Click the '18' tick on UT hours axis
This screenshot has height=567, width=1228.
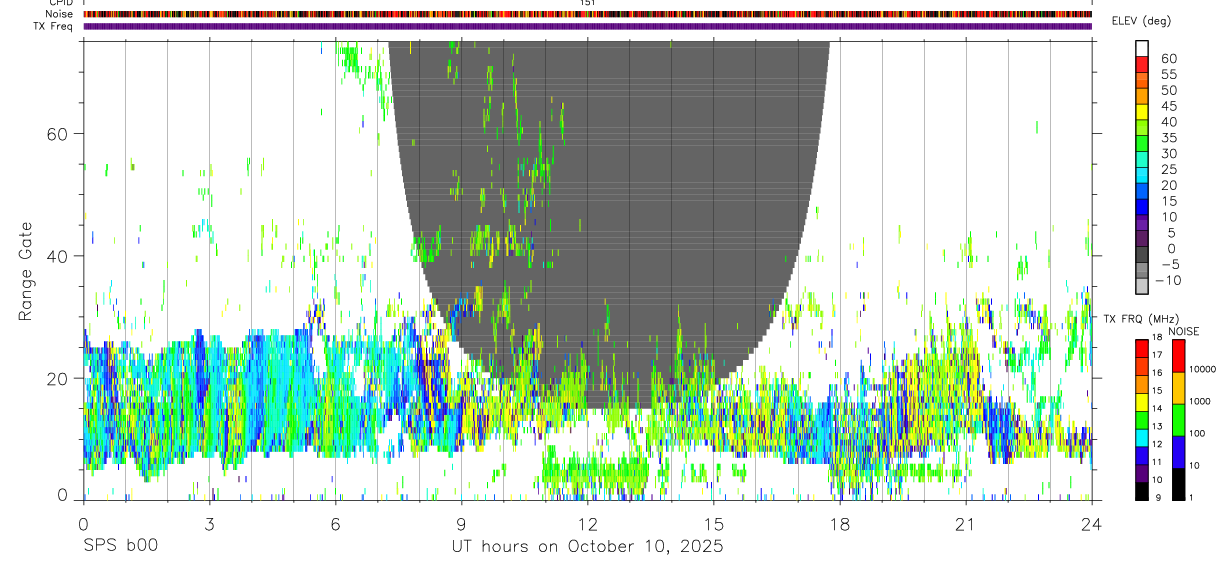click(x=840, y=524)
